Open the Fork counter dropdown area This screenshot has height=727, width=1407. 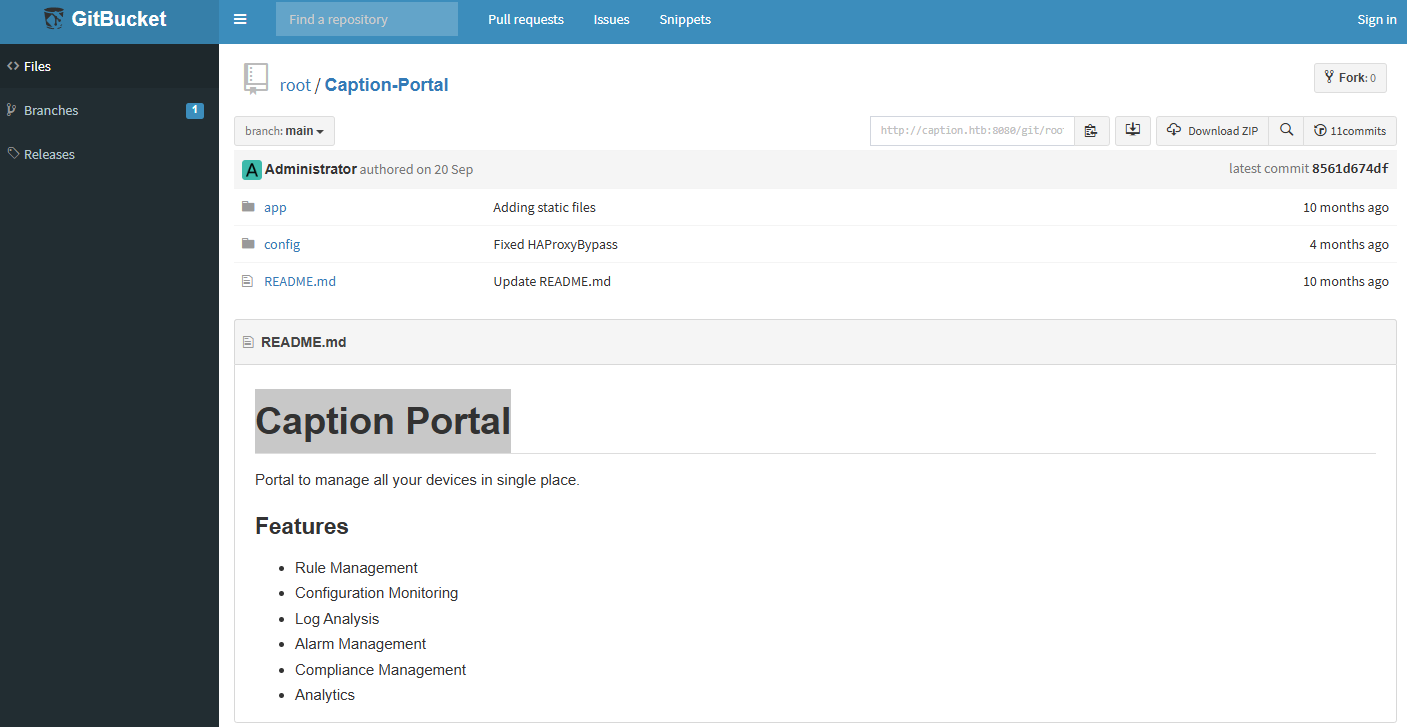[x=1350, y=77]
